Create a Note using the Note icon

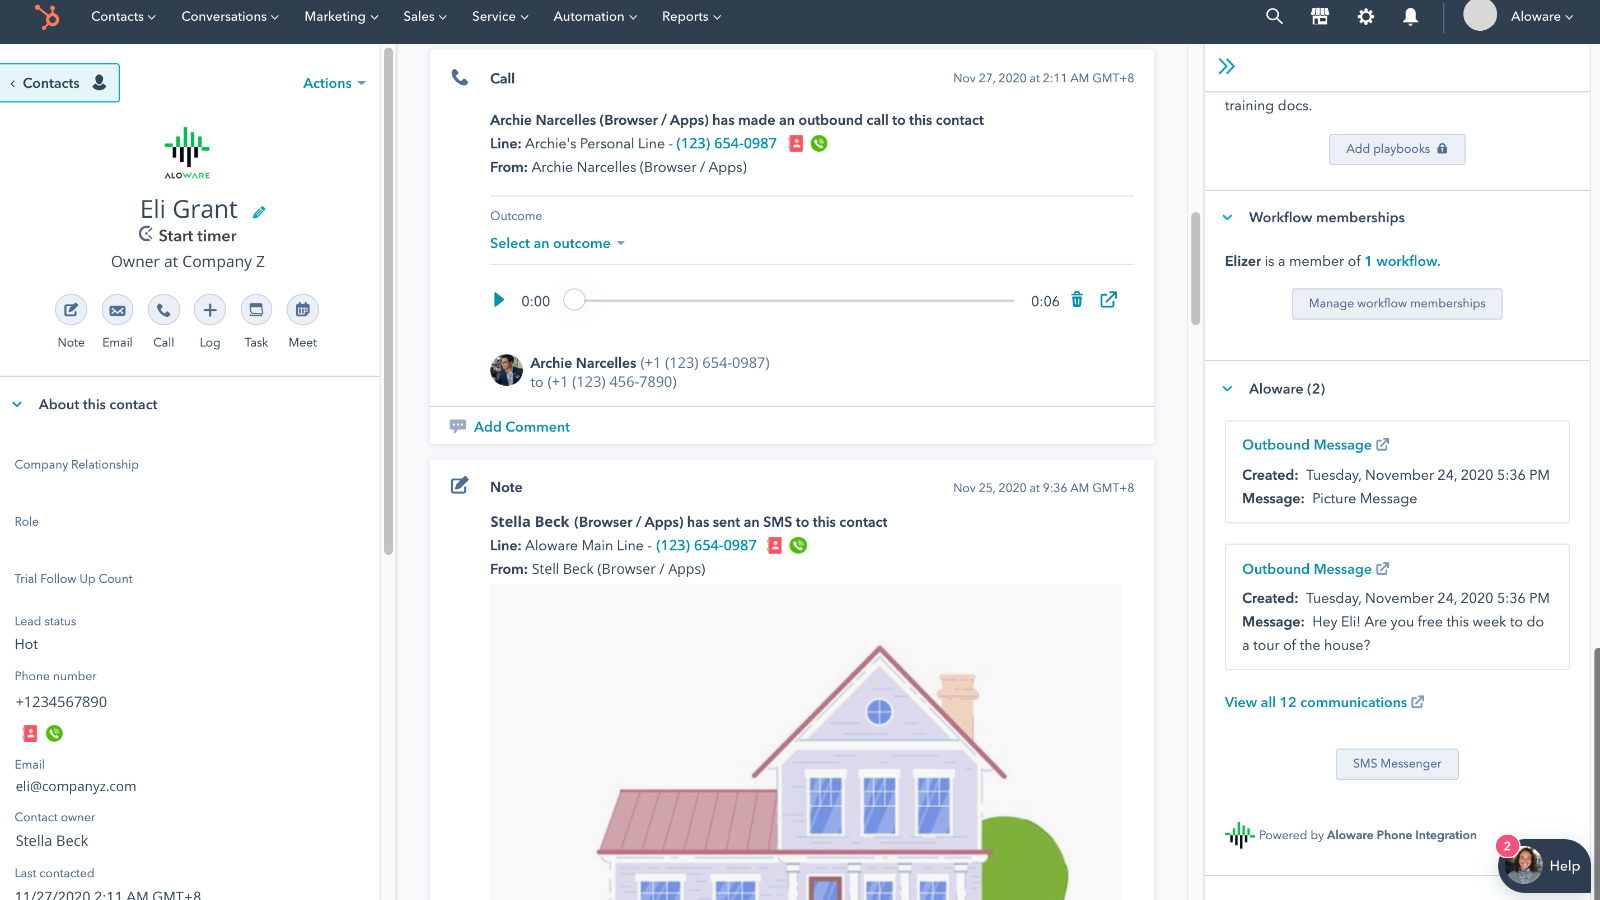point(70,310)
